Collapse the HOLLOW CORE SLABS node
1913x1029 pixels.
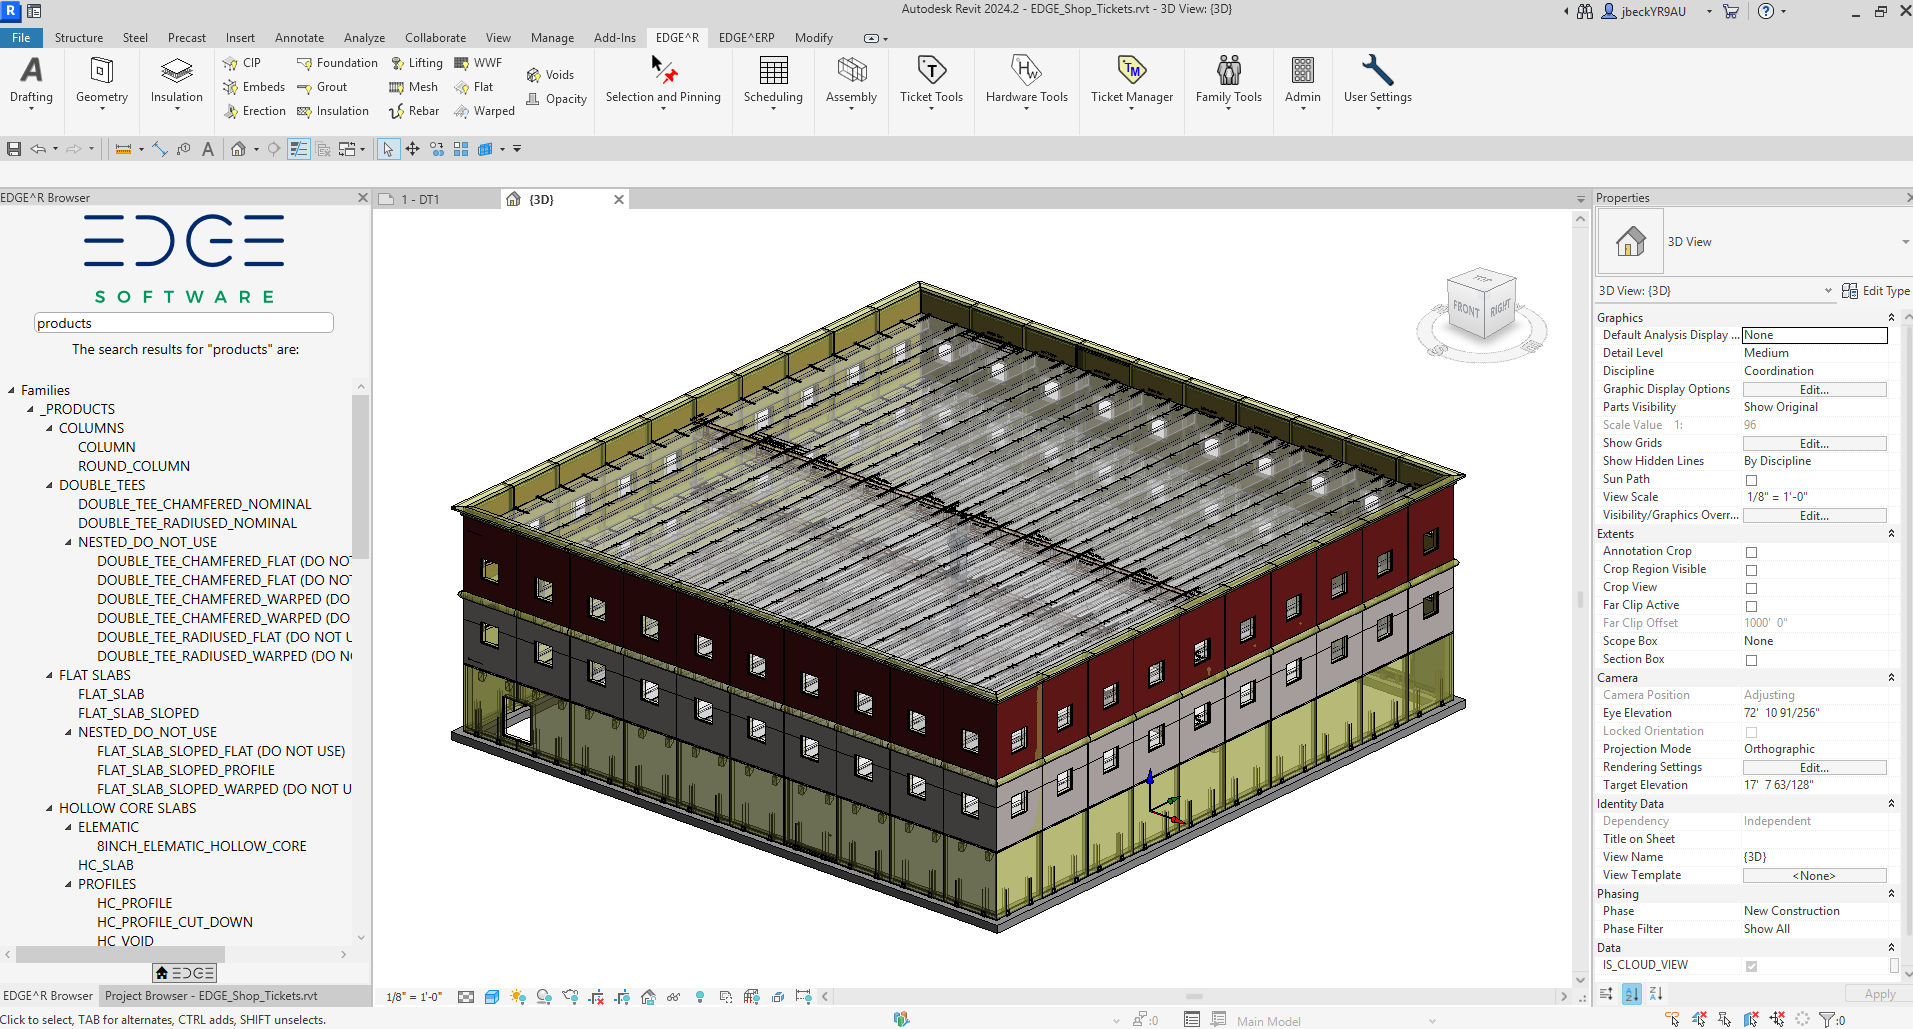[x=49, y=809]
